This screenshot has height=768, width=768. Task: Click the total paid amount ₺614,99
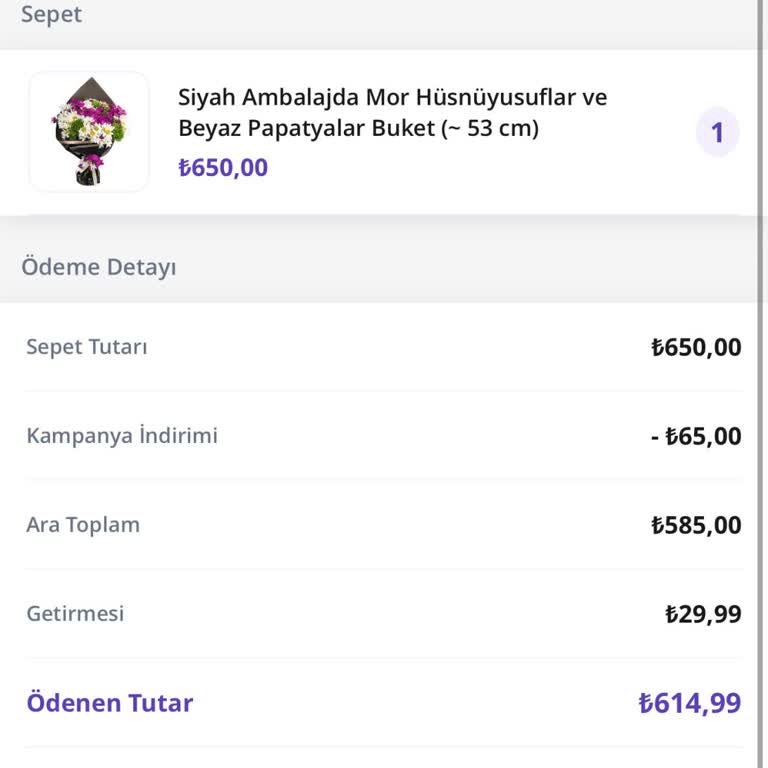tap(690, 703)
